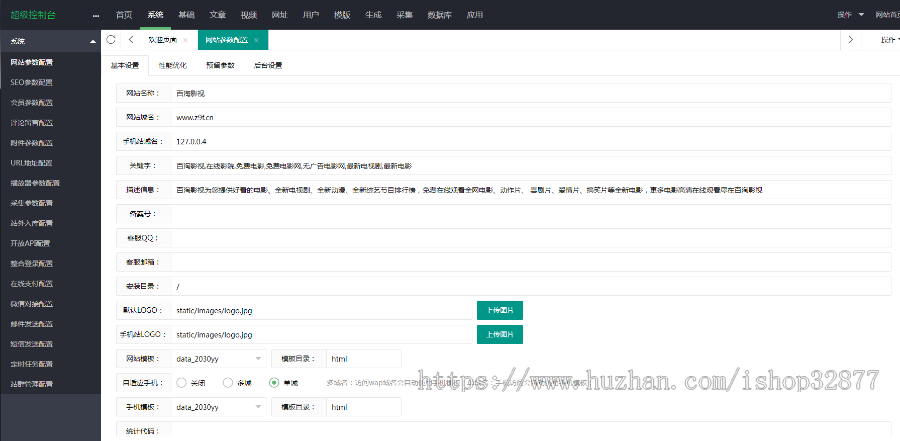Open the 手机模板 dropdown

(219, 407)
